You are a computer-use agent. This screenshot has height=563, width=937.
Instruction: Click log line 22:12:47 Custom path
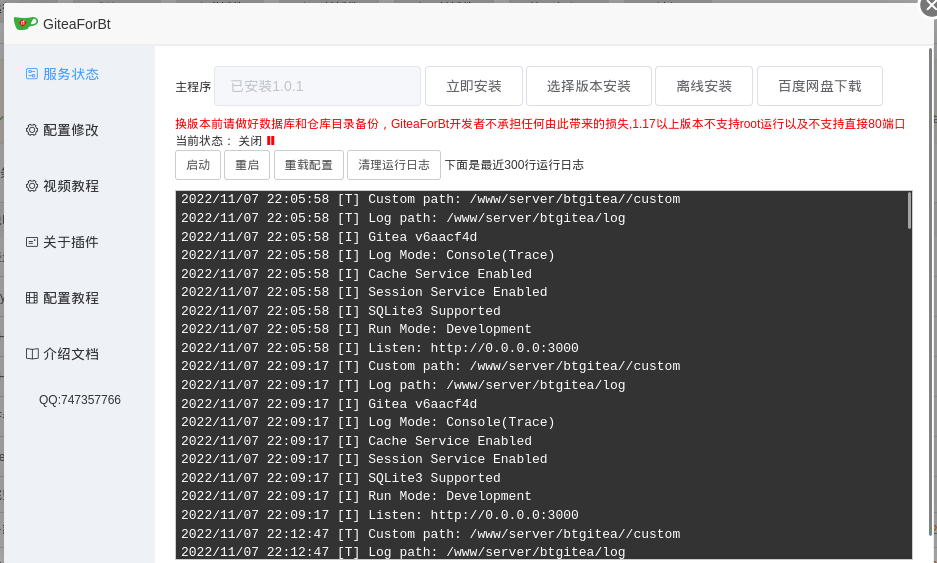[x=430, y=534]
